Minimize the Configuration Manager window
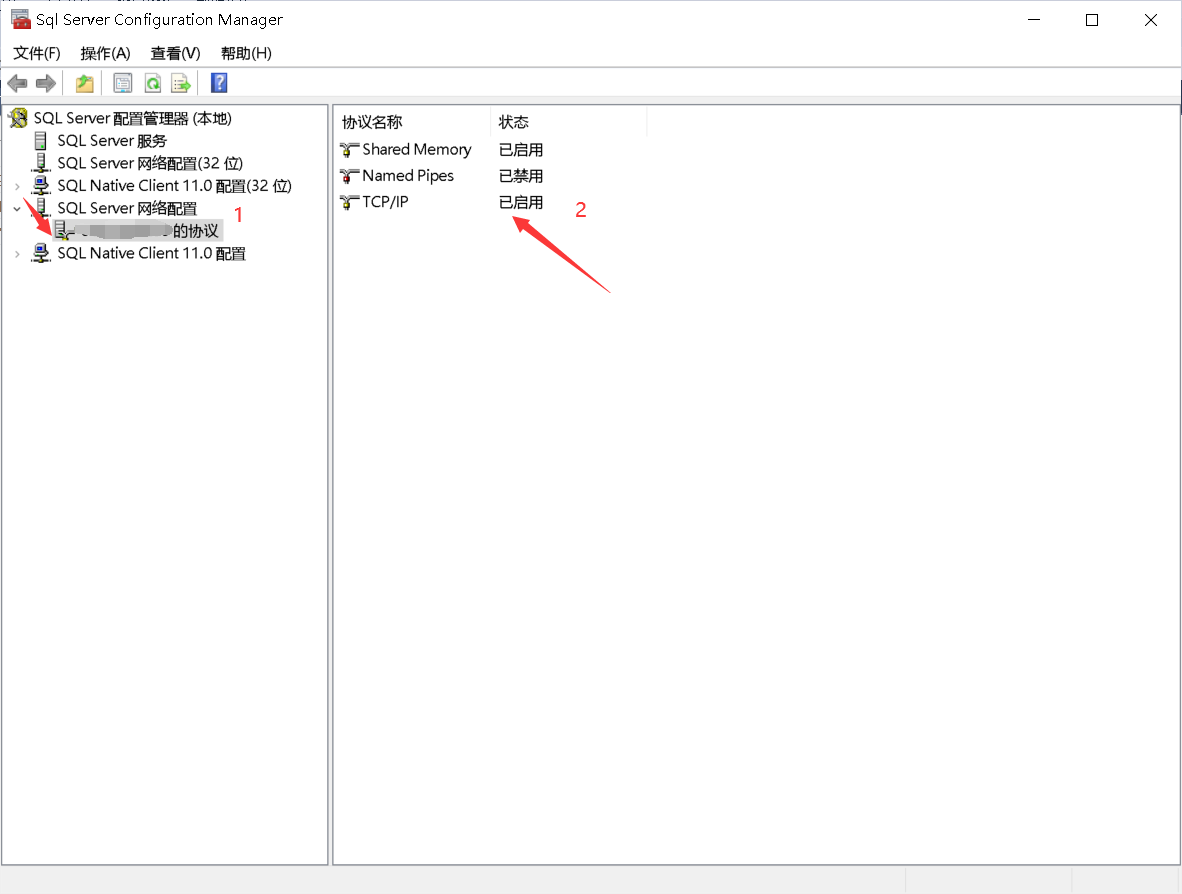Viewport: 1182px width, 894px height. point(1034,20)
